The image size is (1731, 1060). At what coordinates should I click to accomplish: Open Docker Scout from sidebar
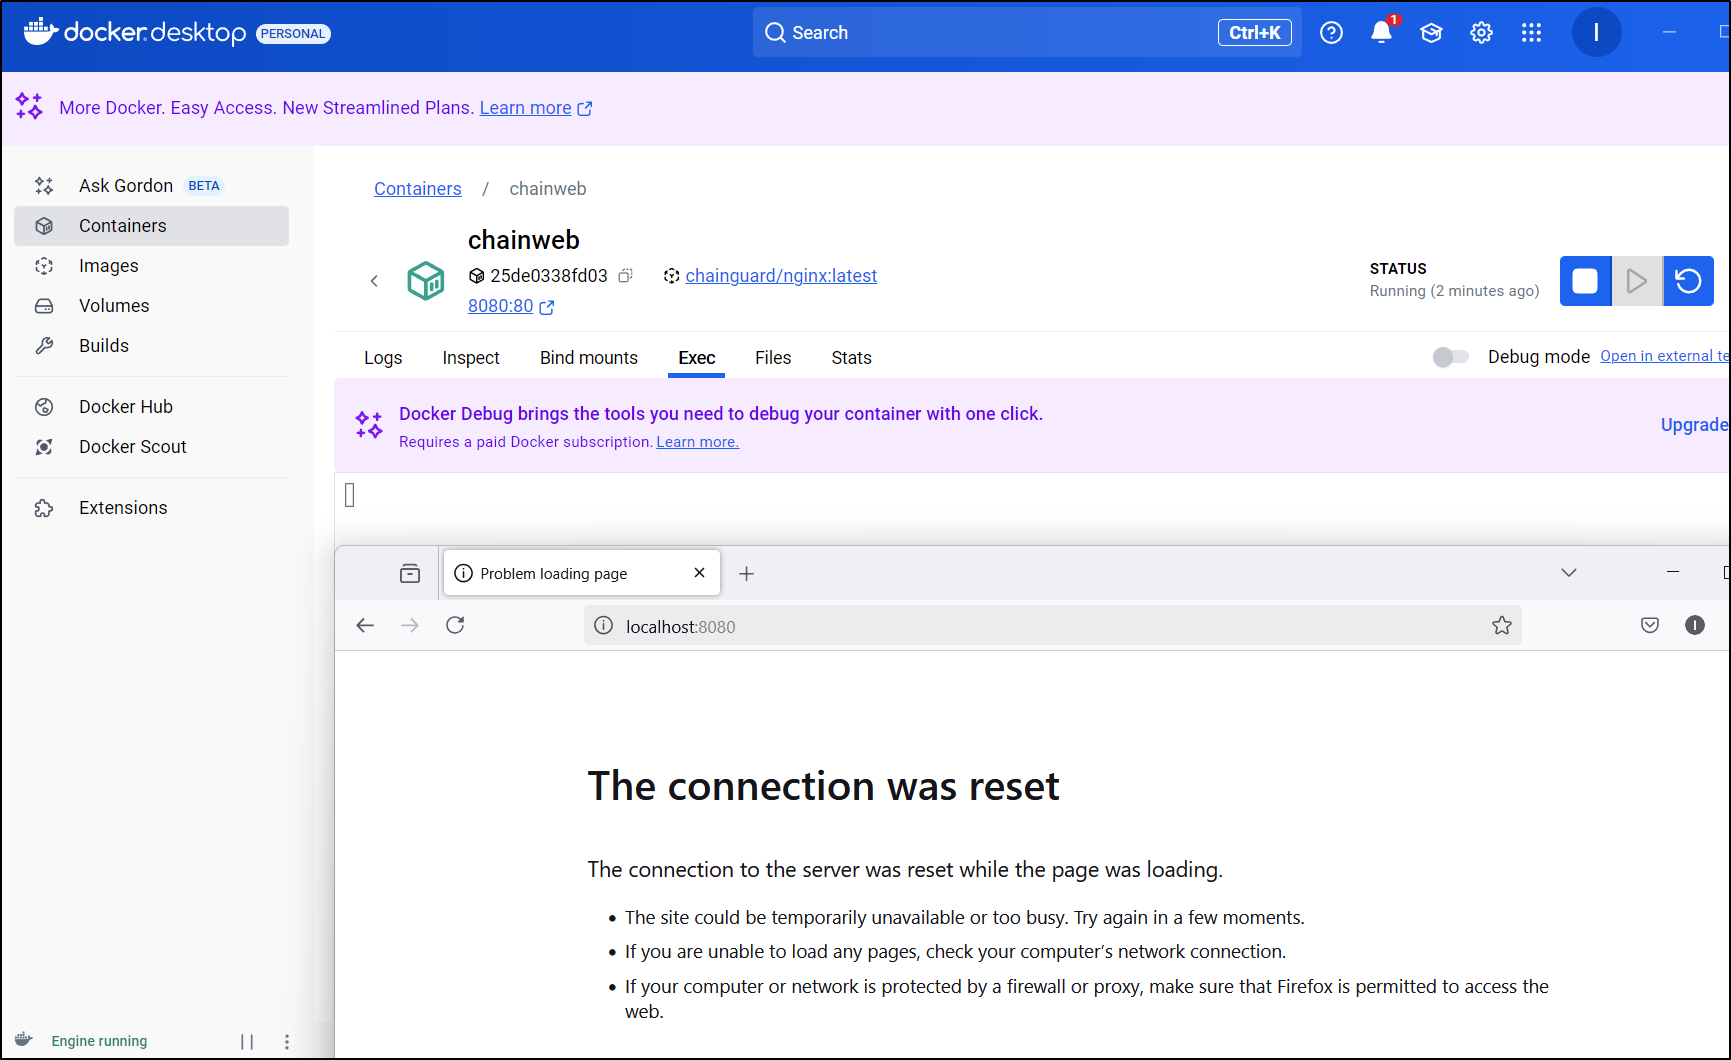151,447
